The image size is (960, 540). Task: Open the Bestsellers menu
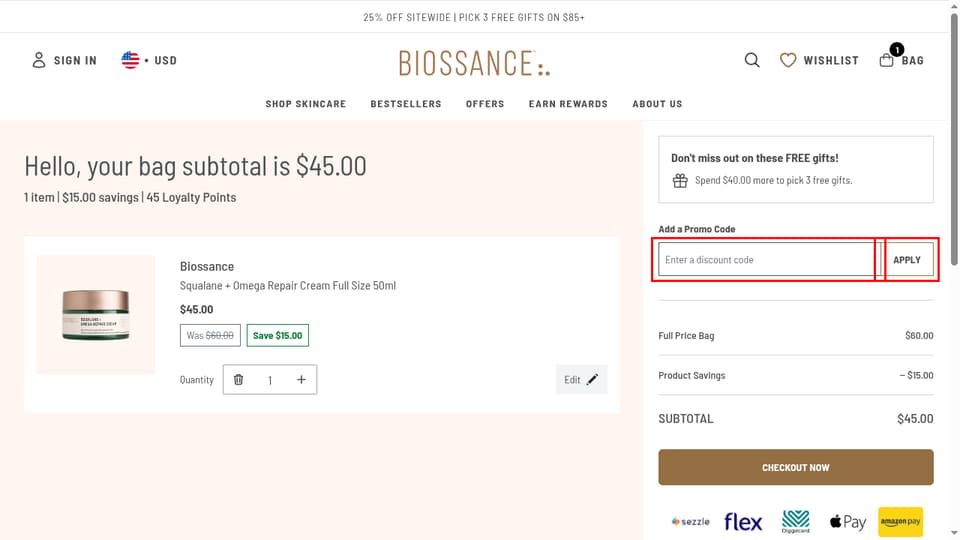pyautogui.click(x=406, y=104)
